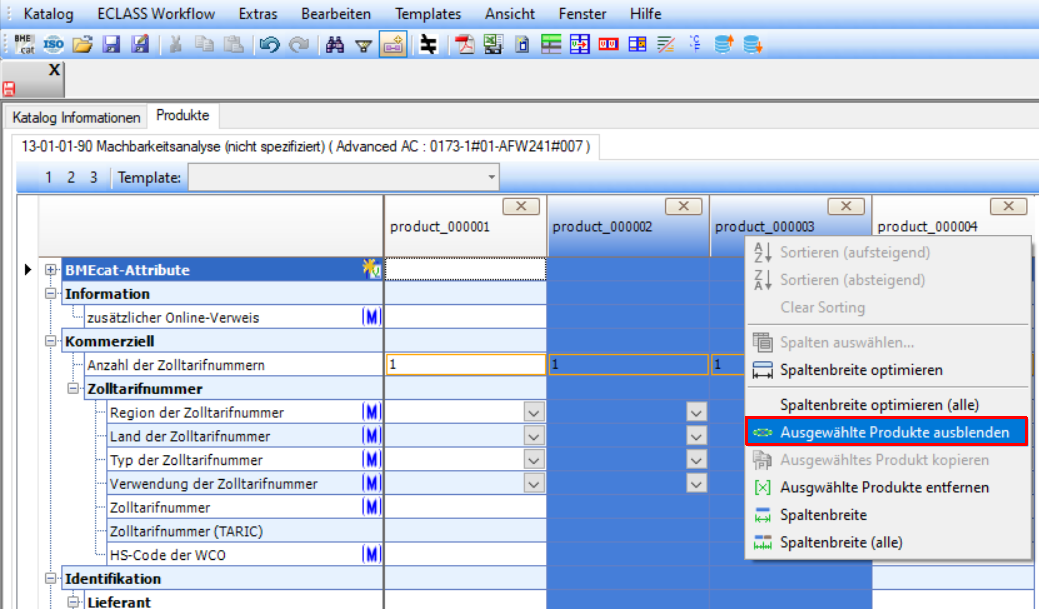Click level 2 button next to Template

(71, 178)
